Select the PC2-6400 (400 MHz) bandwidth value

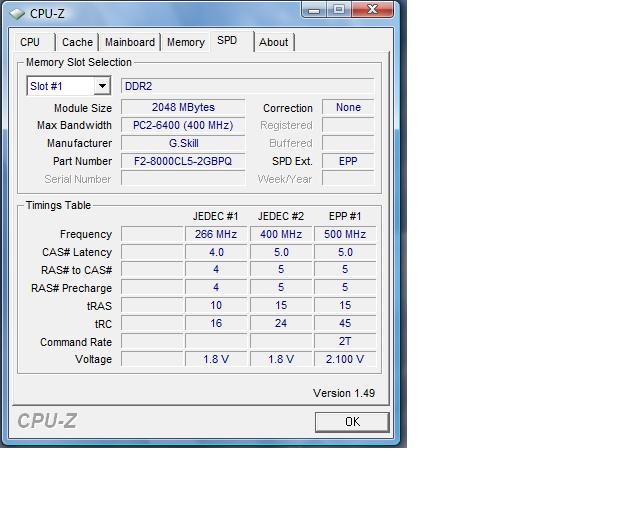(x=183, y=125)
